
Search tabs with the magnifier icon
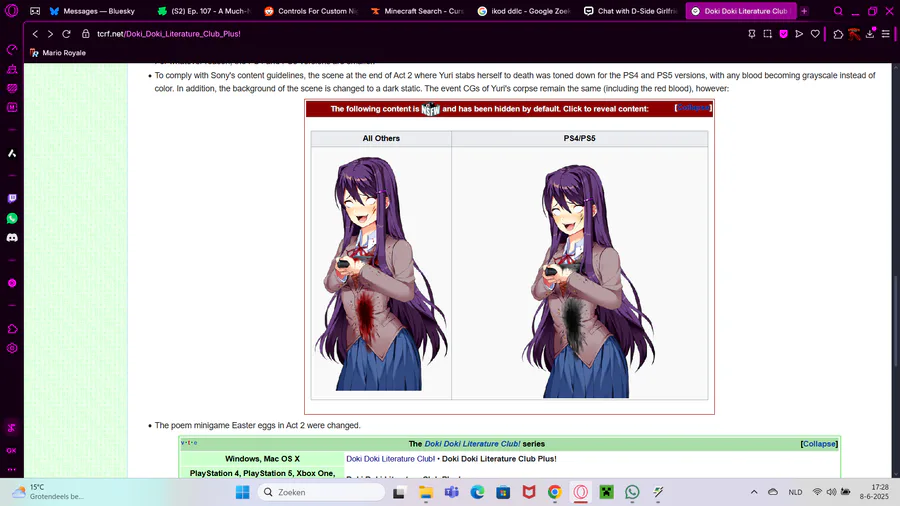point(838,11)
